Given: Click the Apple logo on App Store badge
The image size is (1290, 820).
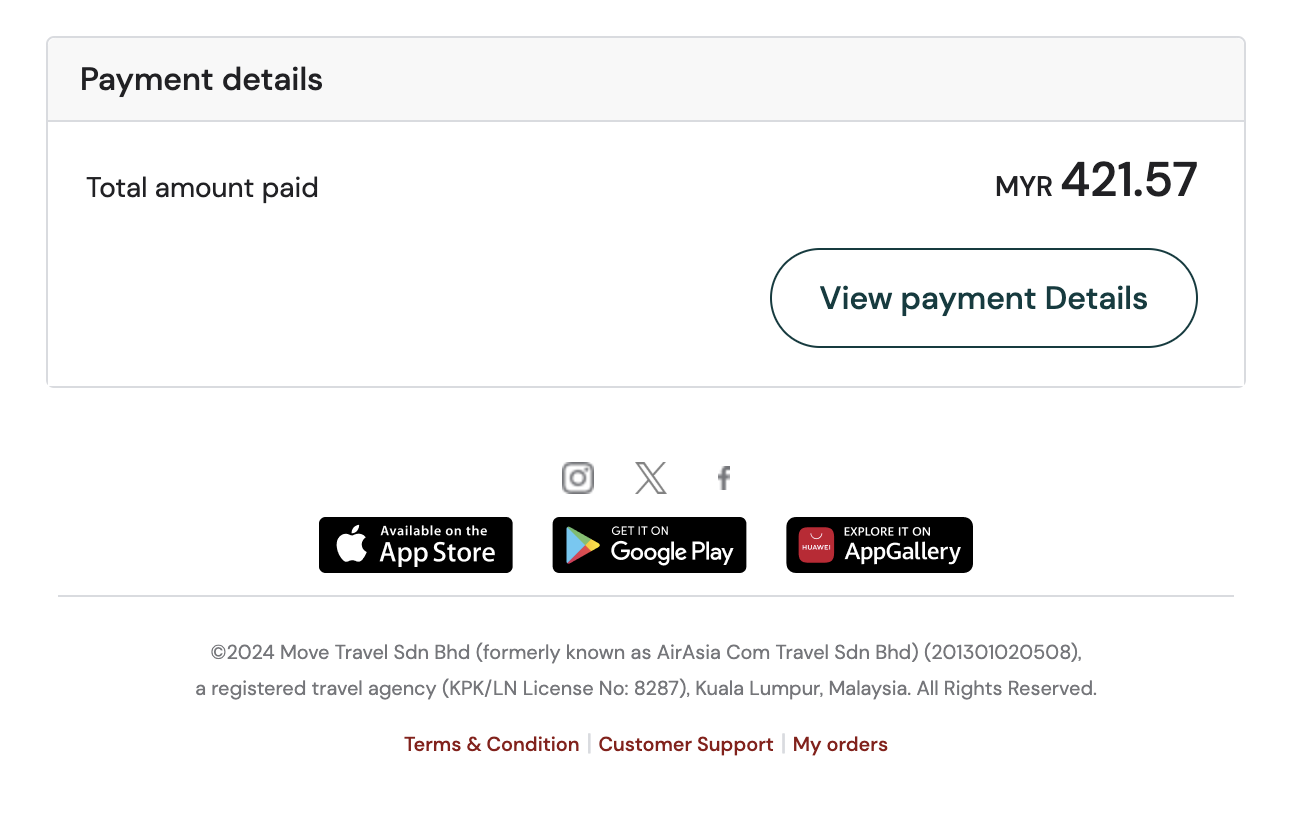Looking at the screenshot, I should tap(351, 546).
